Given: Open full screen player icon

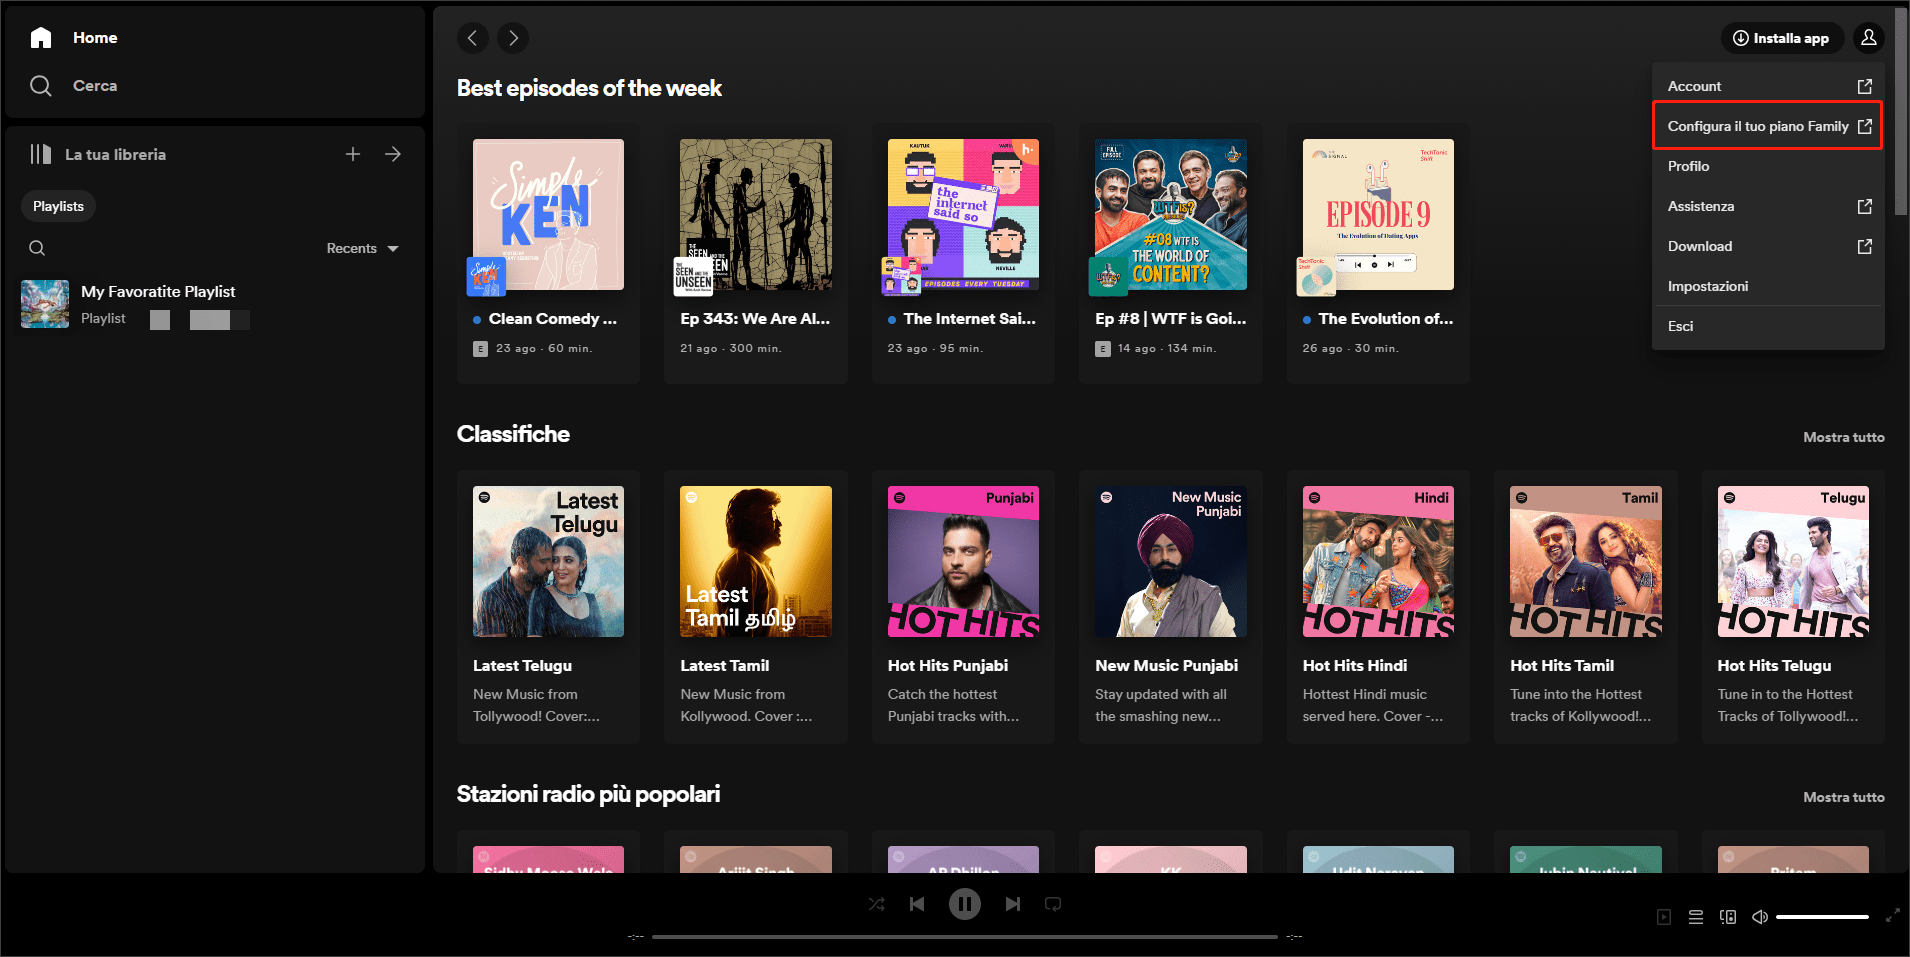Looking at the screenshot, I should coord(1893,915).
